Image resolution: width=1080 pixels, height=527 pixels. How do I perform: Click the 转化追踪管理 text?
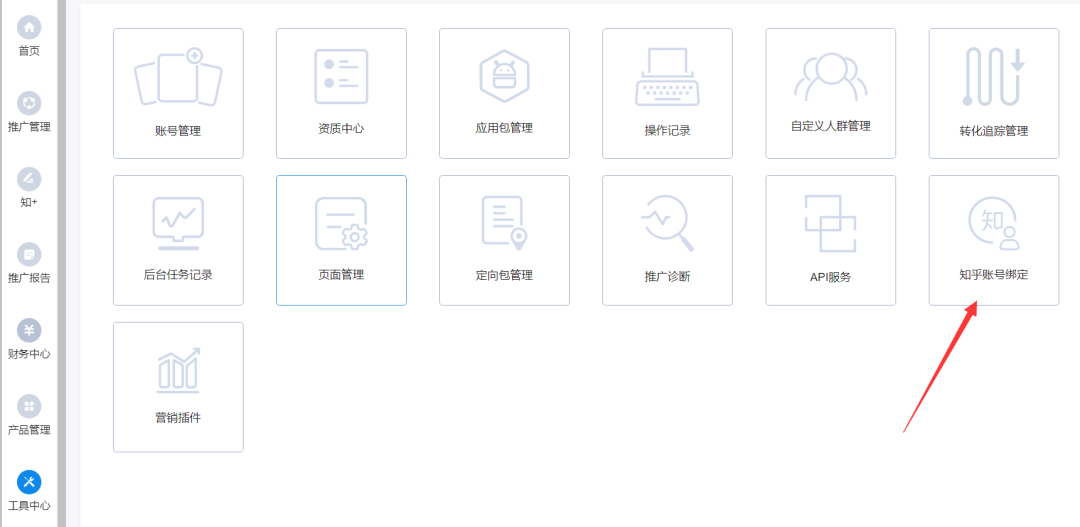click(994, 131)
